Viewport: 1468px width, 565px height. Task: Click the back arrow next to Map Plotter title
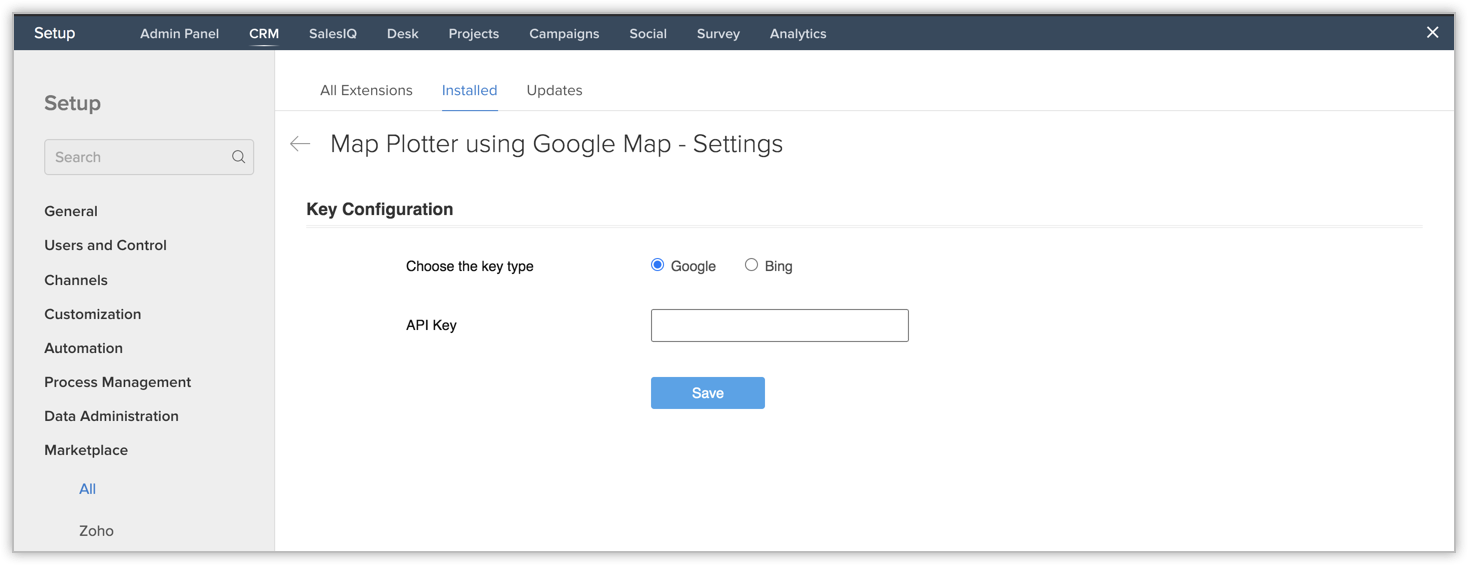point(300,144)
